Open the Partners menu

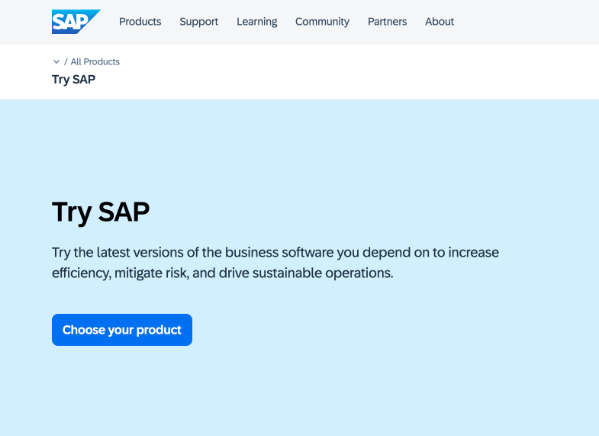coord(387,22)
